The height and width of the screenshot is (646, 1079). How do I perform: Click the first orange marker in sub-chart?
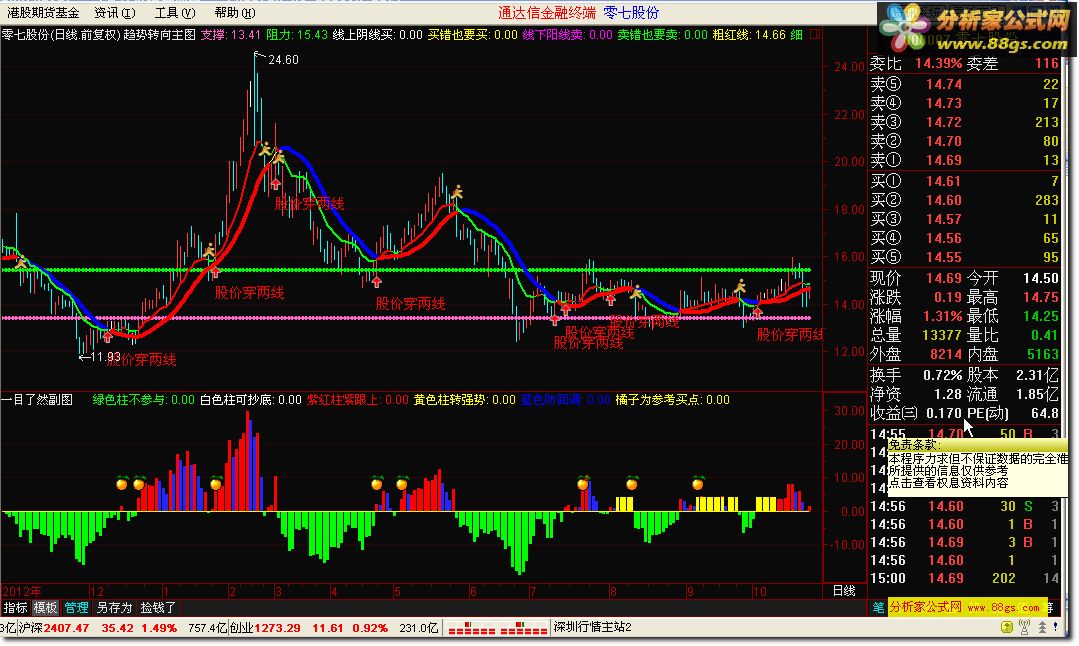[x=122, y=483]
